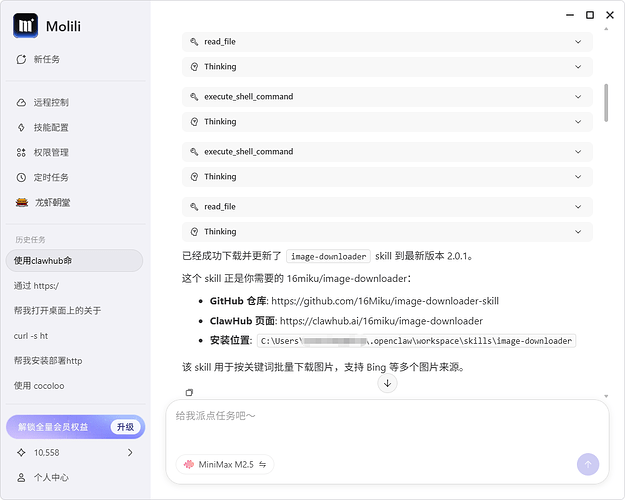Open 远程控制 remote control page
Viewport: 625px width, 500px height.
click(x=50, y=103)
